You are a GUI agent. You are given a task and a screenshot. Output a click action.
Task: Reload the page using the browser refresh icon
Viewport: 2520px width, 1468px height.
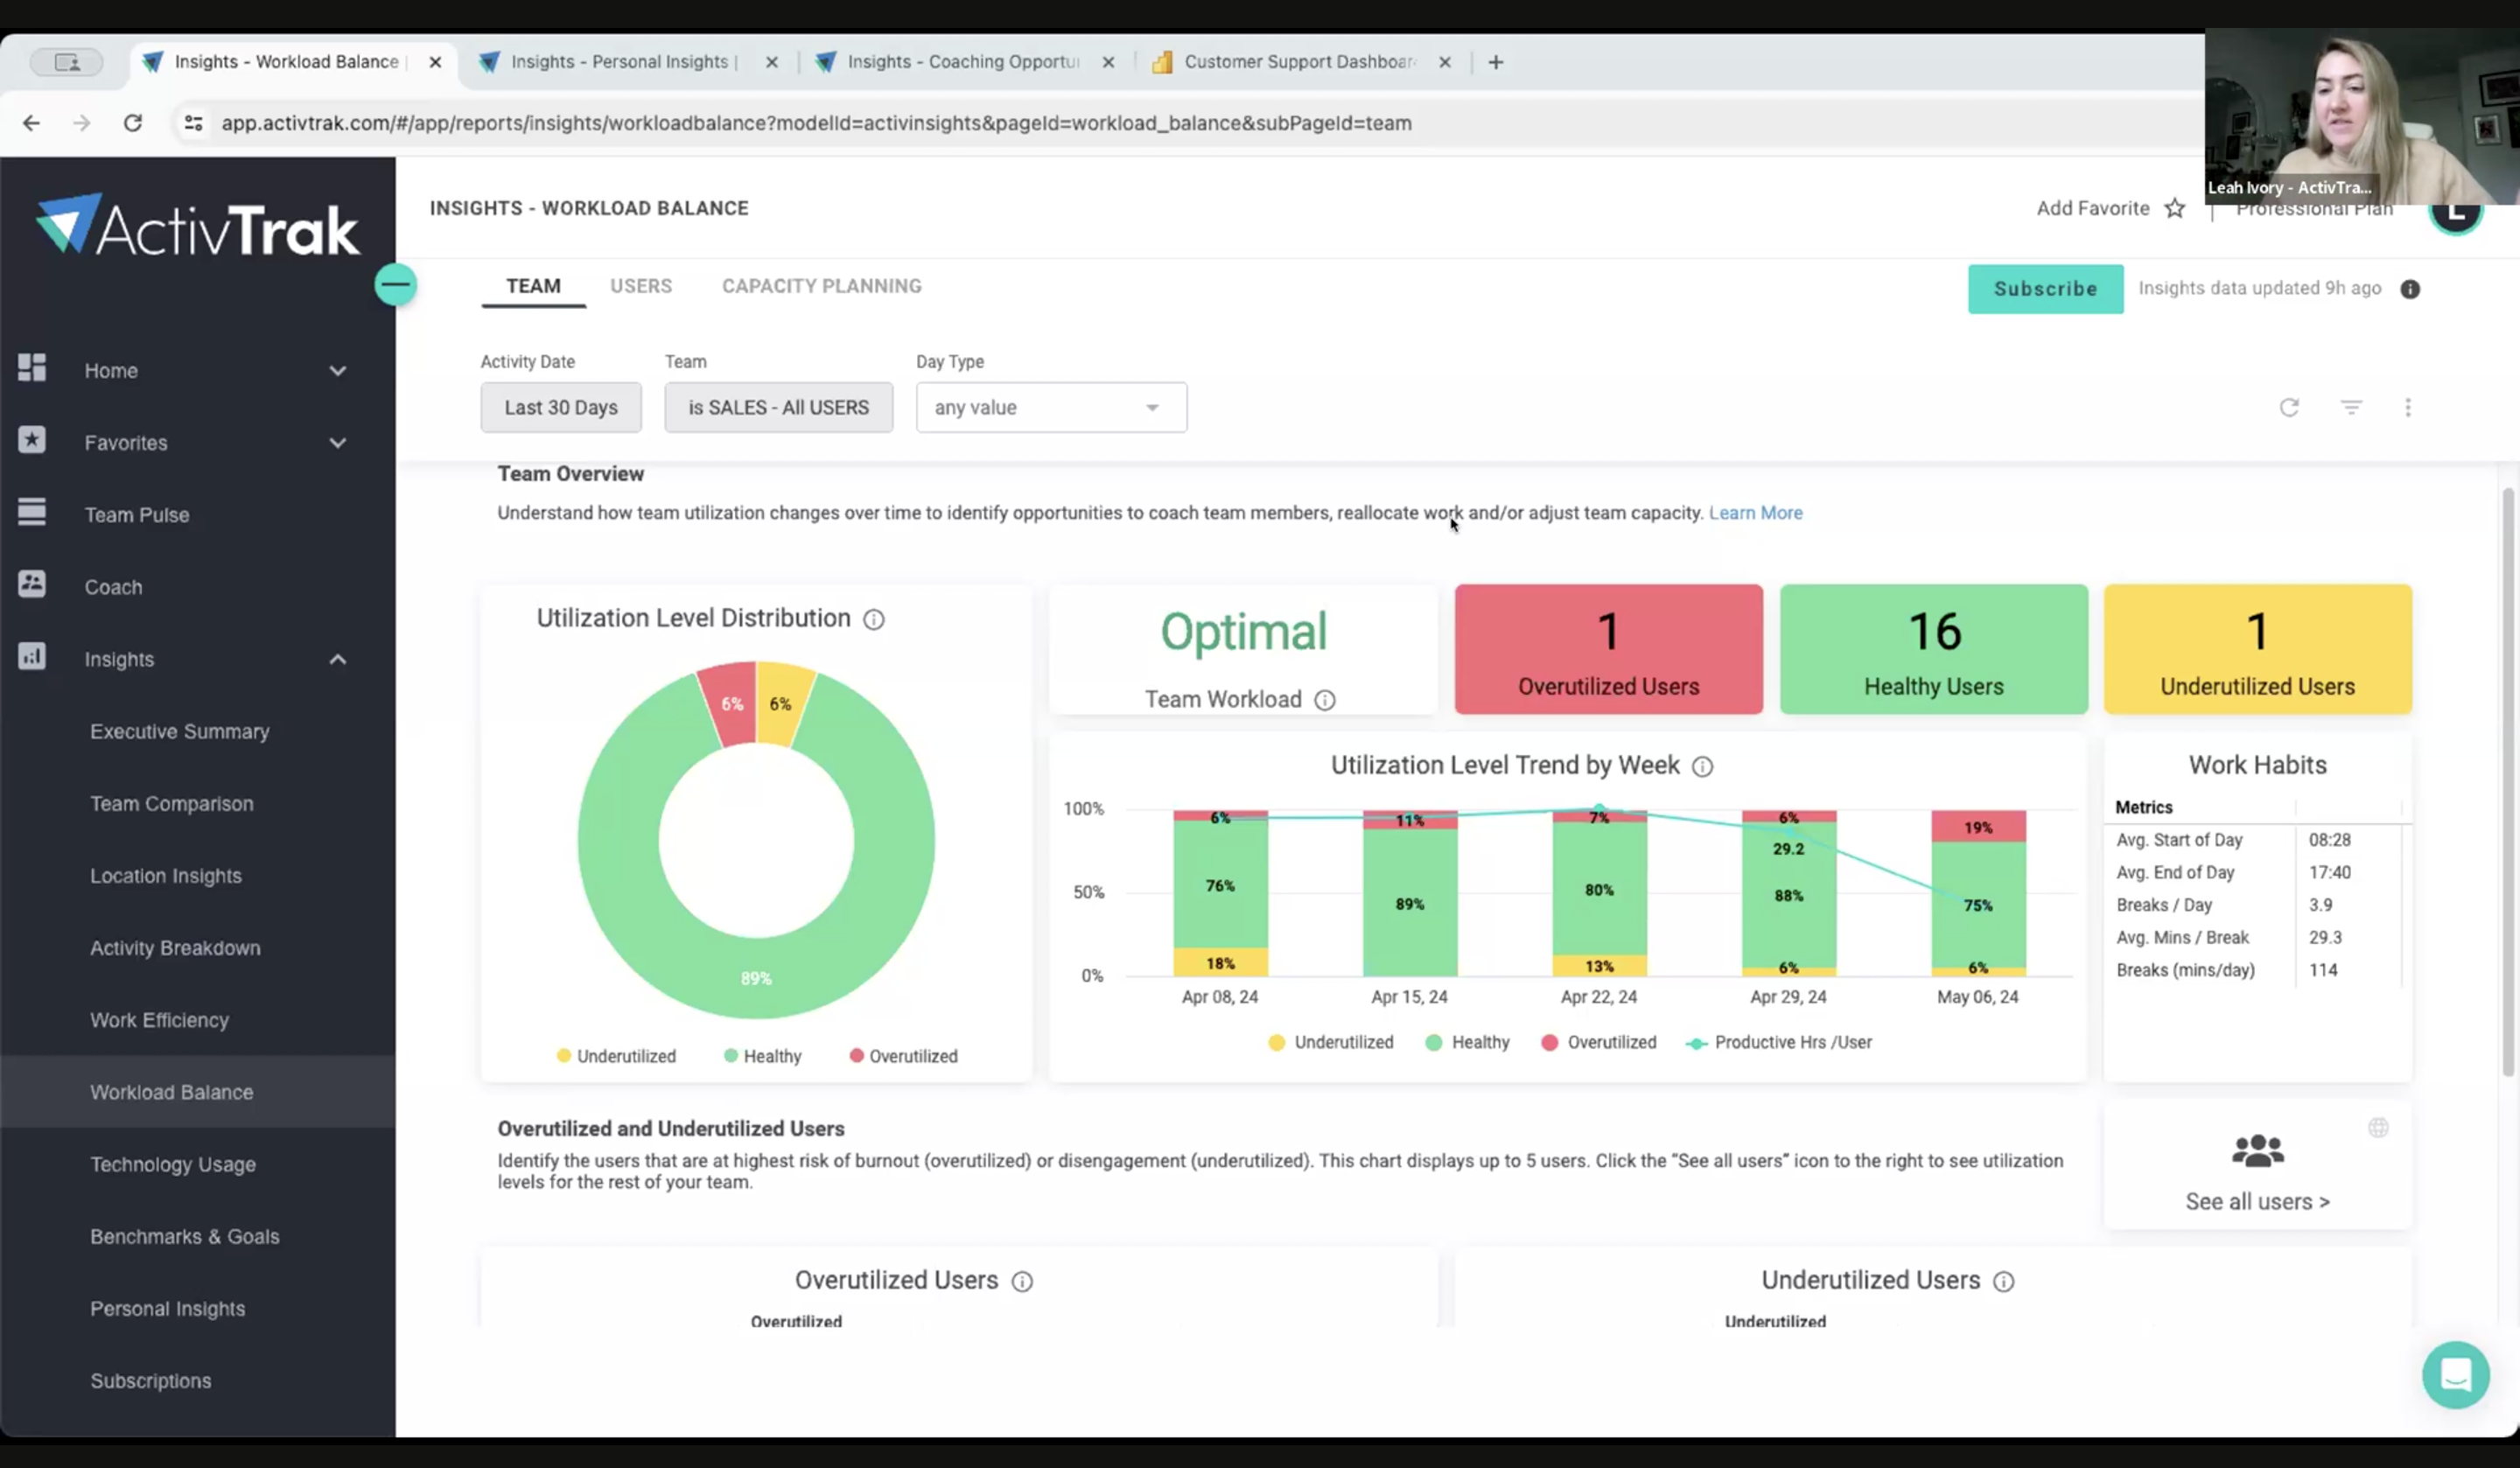(x=132, y=123)
